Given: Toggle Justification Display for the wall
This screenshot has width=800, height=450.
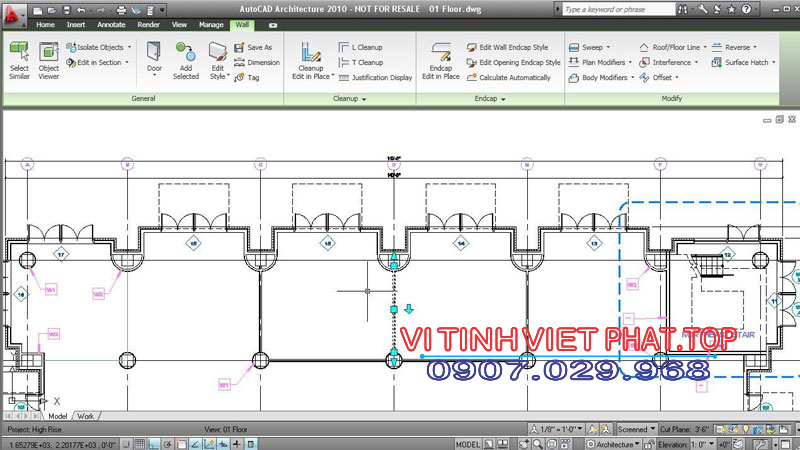Looking at the screenshot, I should click(x=375, y=77).
